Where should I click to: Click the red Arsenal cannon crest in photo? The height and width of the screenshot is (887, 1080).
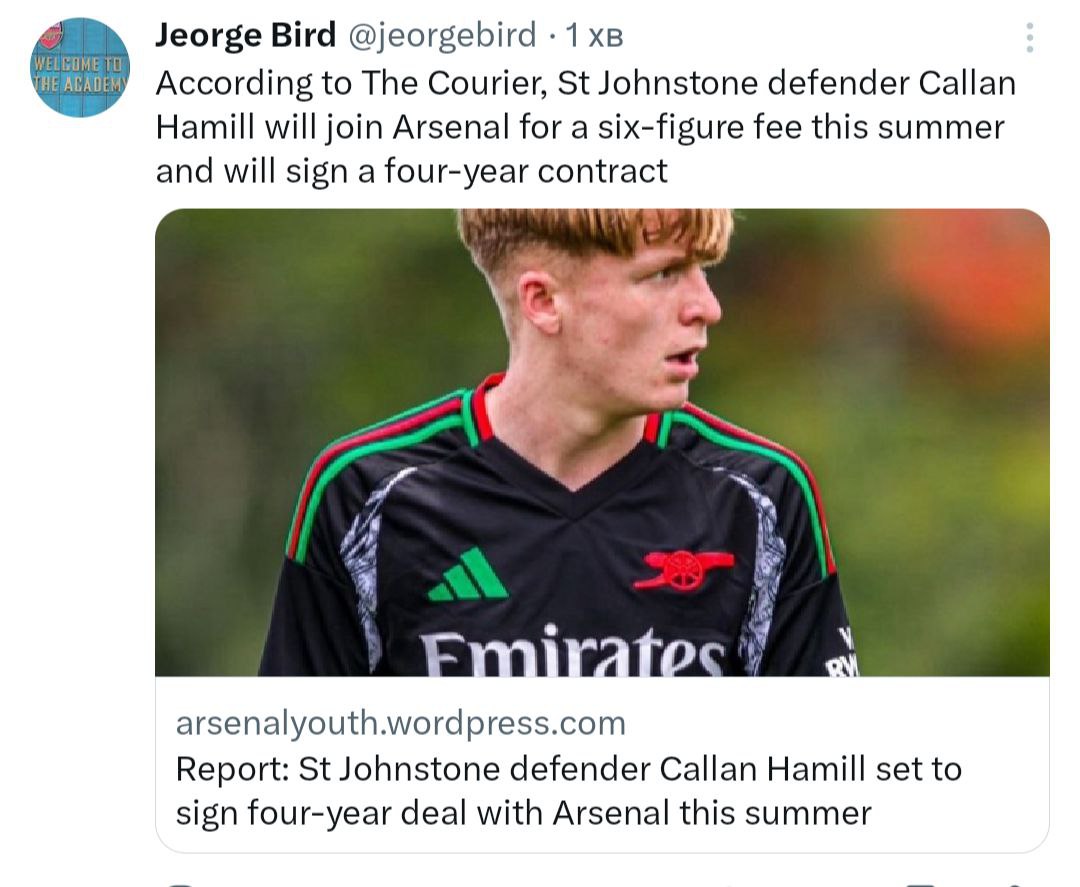682,568
